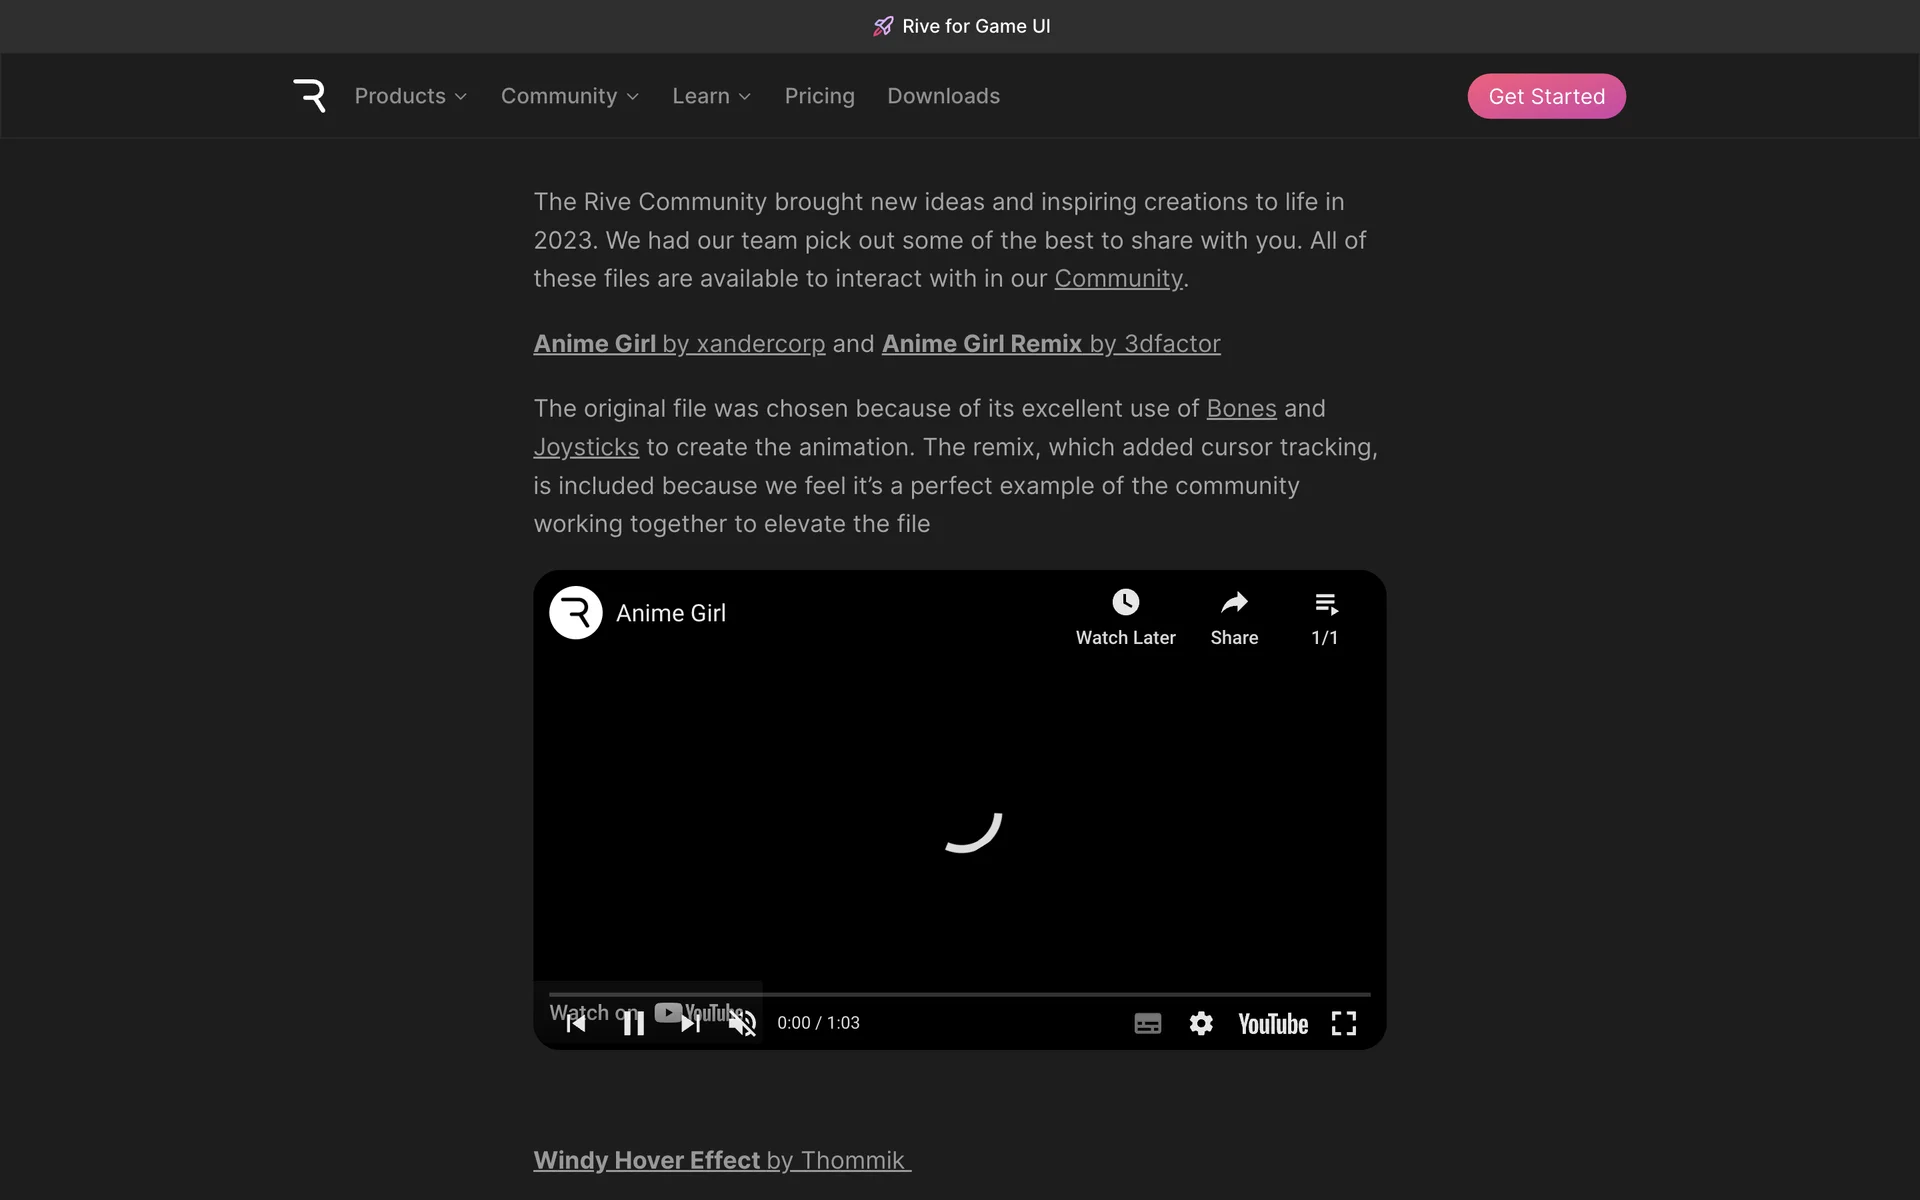Screen dimensions: 1920x1200
Task: Click the YouTube logo in the player controls
Action: click(x=1272, y=1024)
